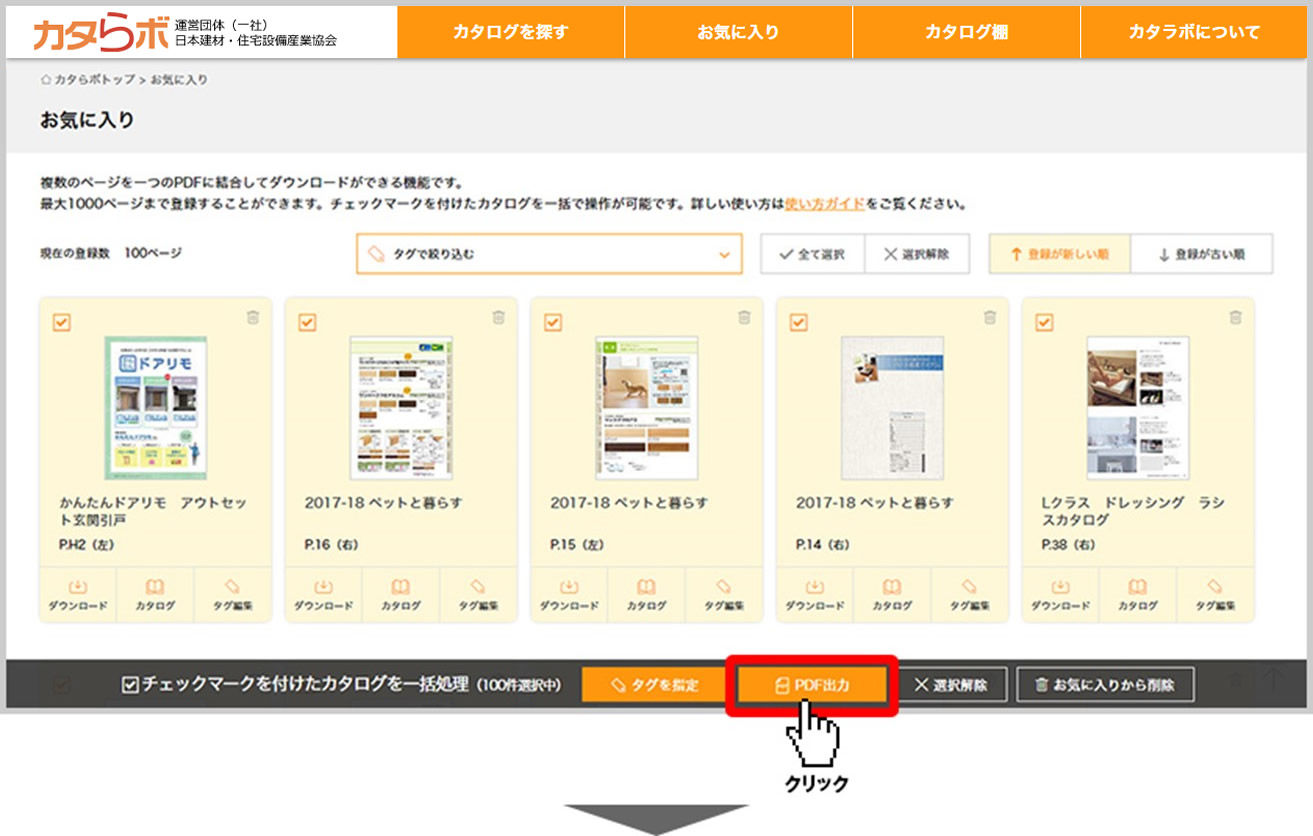
Task: Open the ドアリモ catalog thumbnail
Action: (x=155, y=408)
